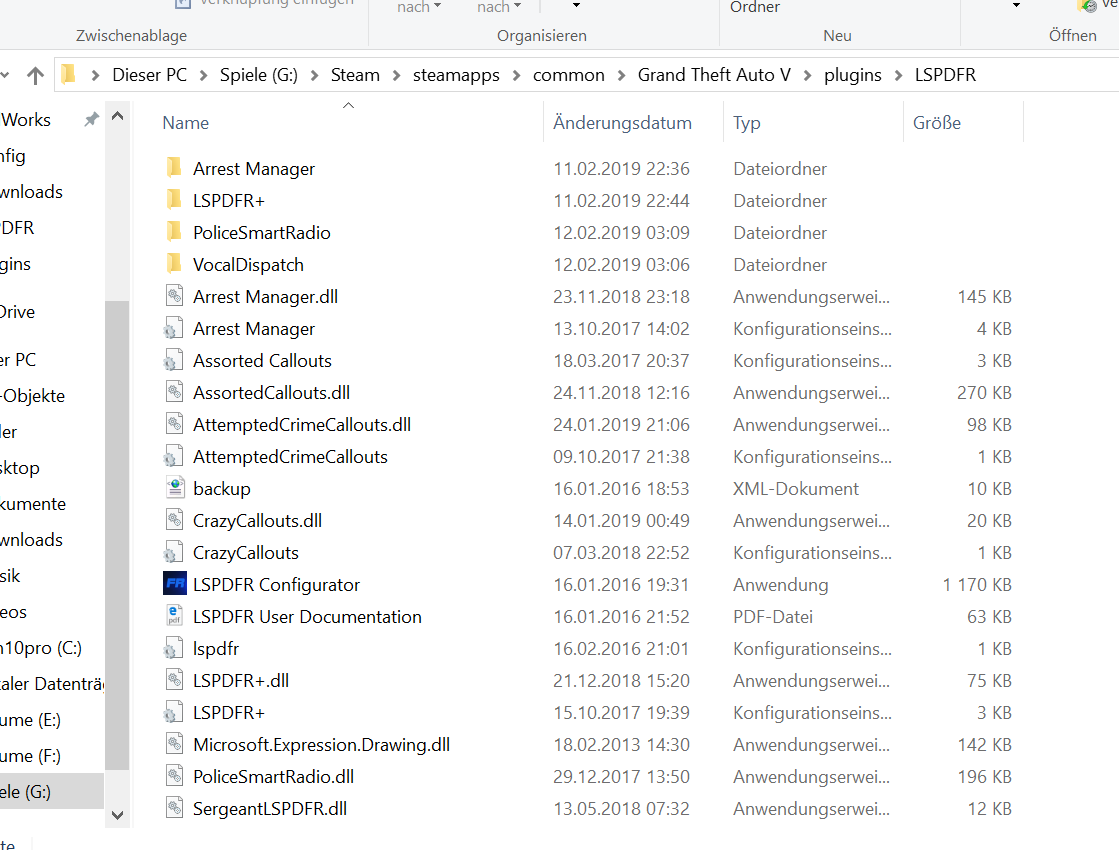
Task: Click the navigation pane scrollbar thumb
Action: (117, 535)
